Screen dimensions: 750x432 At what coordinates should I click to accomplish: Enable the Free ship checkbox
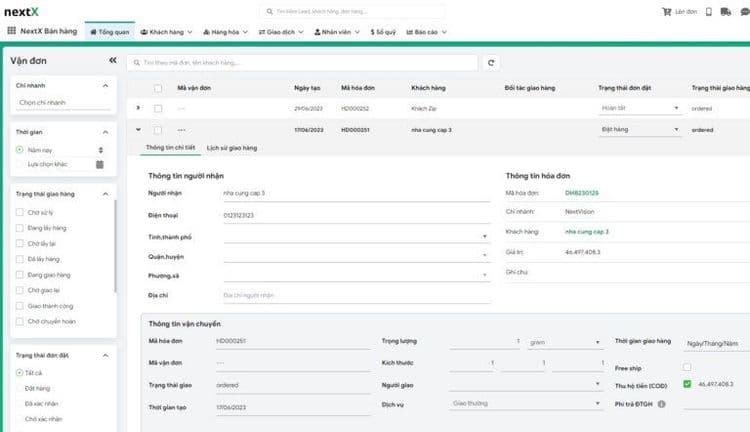point(686,367)
